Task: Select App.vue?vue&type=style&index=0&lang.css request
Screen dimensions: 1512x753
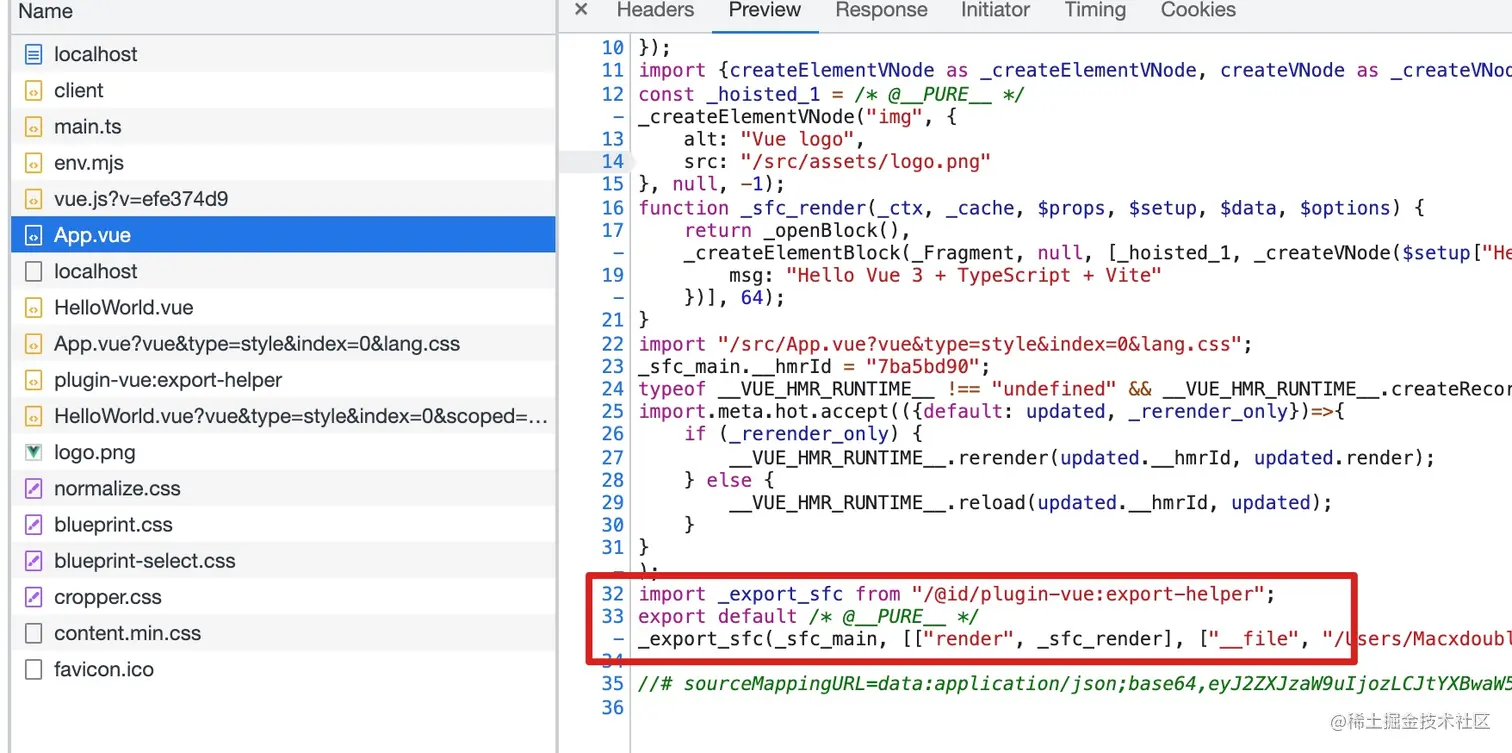Action: click(283, 344)
